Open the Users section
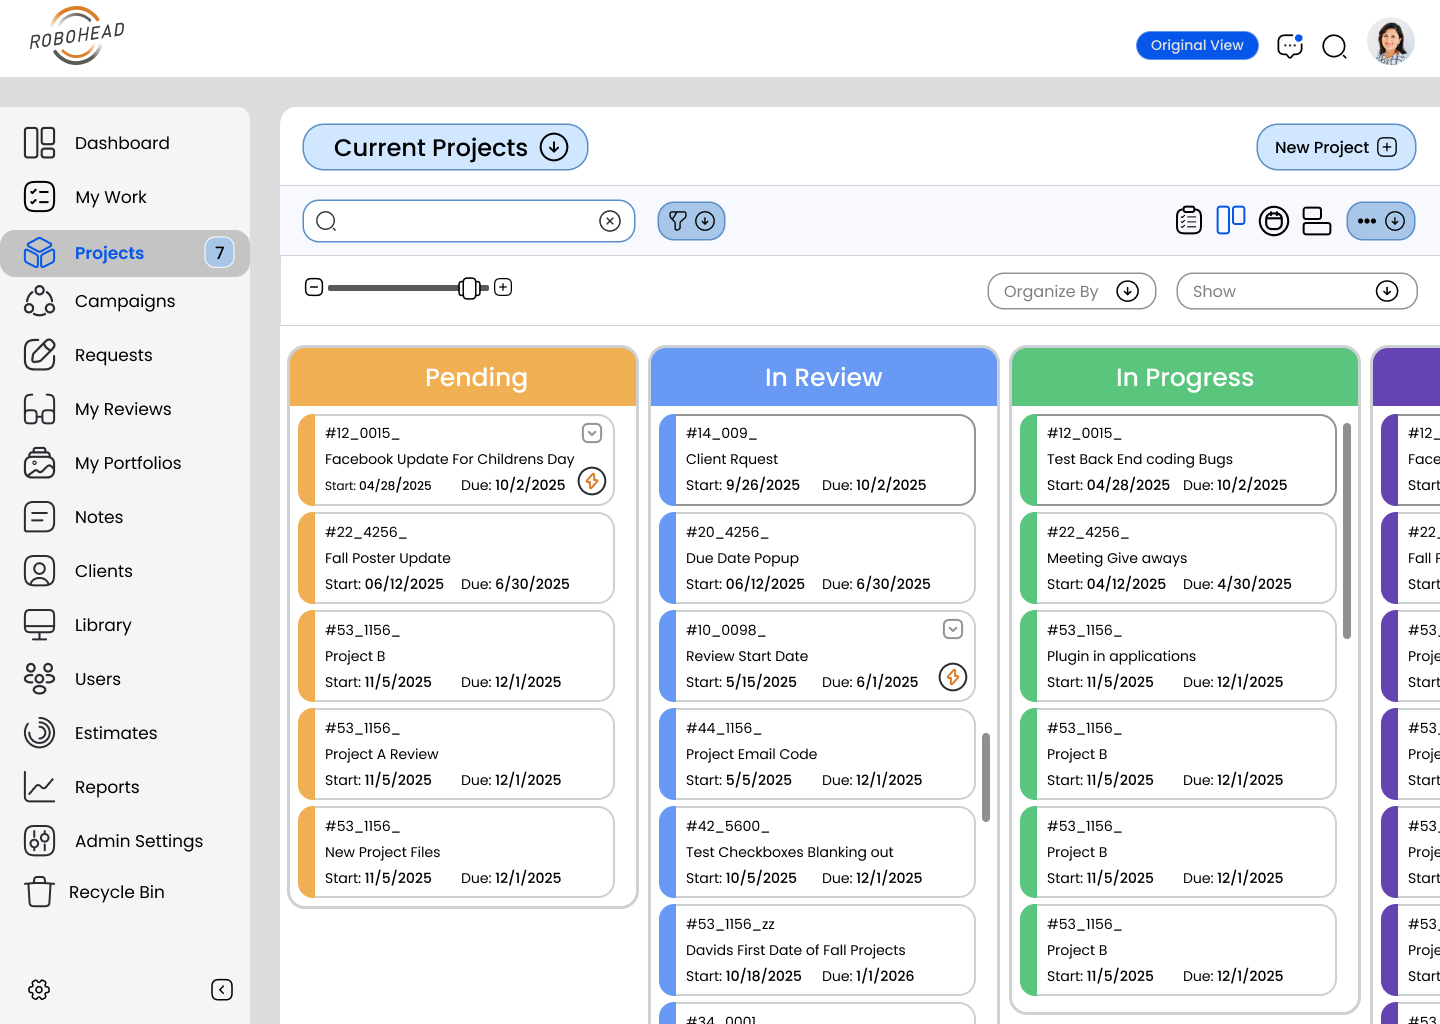1440x1024 pixels. [x=72, y=679]
